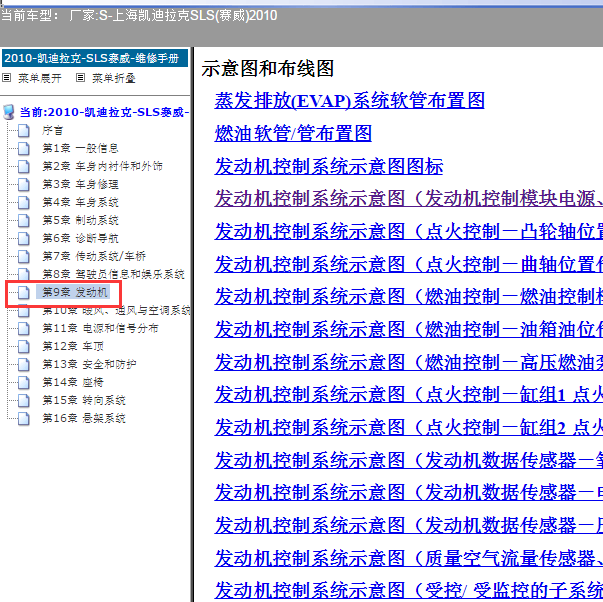
Task: Click the page icon beside 第4章 车身系统
Action: point(23,202)
